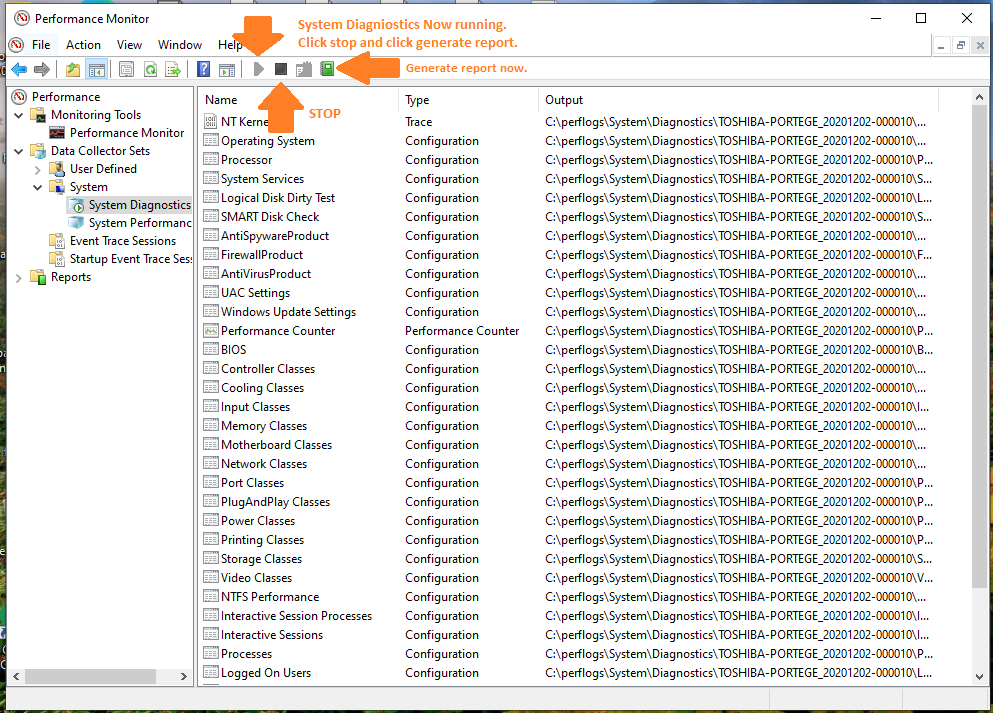Collapse the Monitoring Tools tree node
This screenshot has width=993, height=713.
click(x=19, y=115)
